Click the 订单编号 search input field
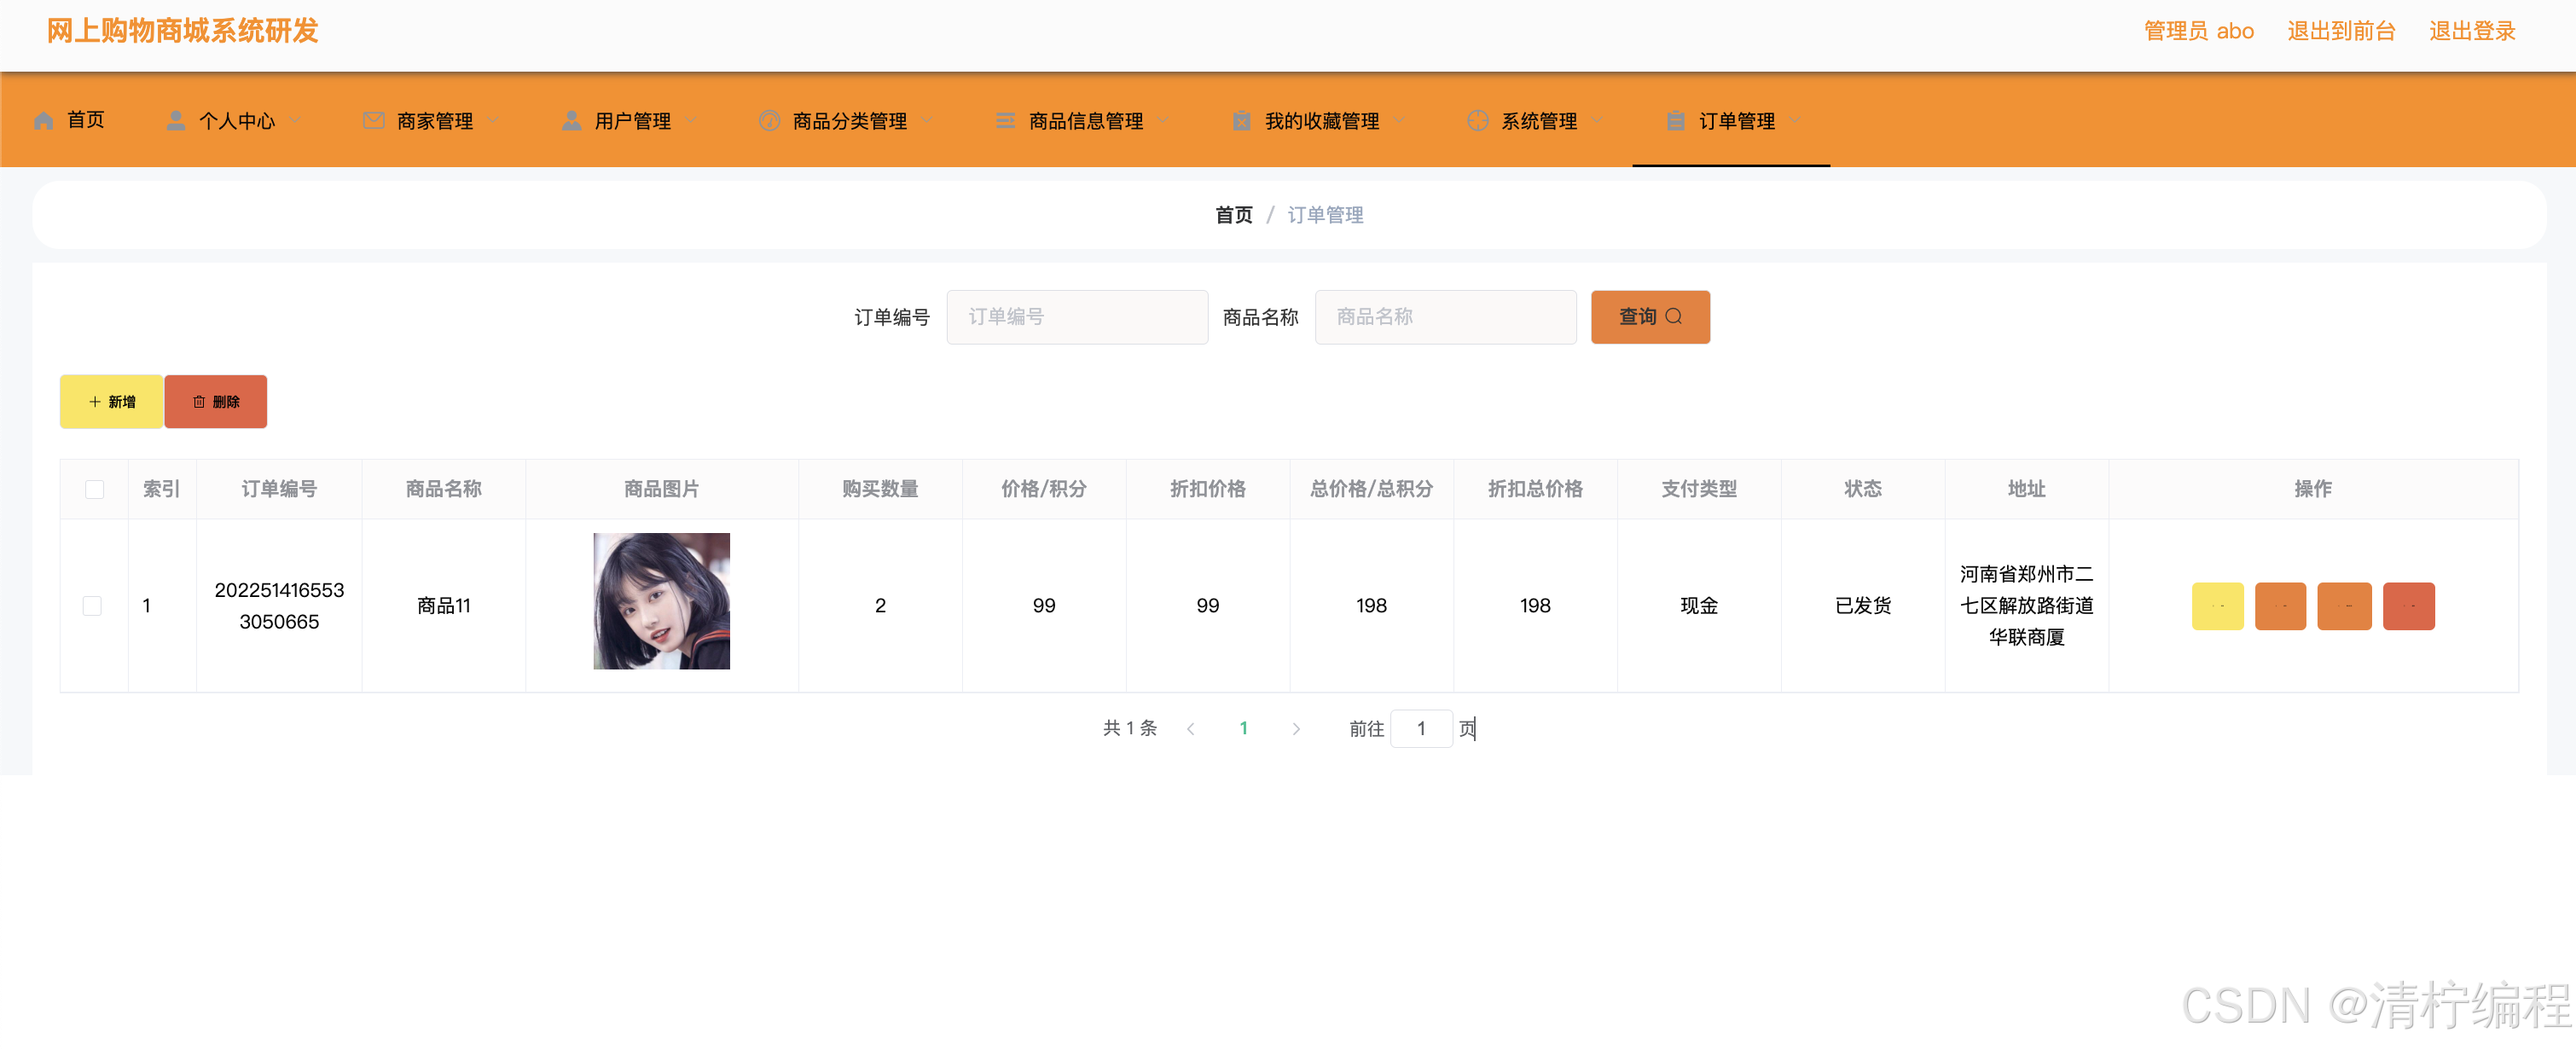This screenshot has width=2576, height=1049. pos(1077,317)
